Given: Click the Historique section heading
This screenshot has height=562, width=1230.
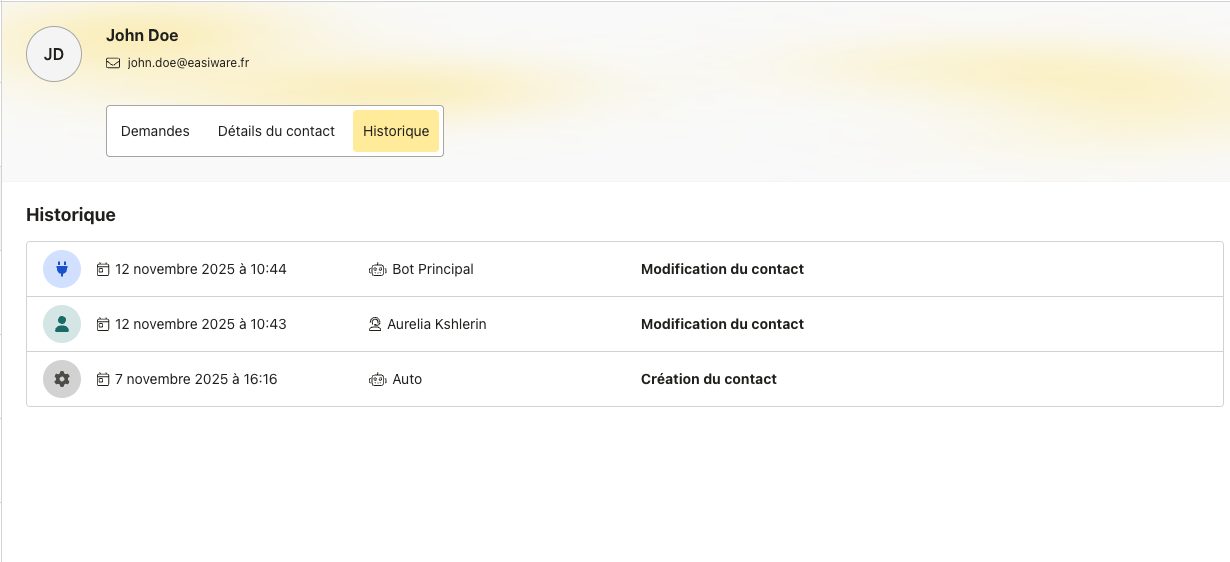Looking at the screenshot, I should tap(71, 214).
